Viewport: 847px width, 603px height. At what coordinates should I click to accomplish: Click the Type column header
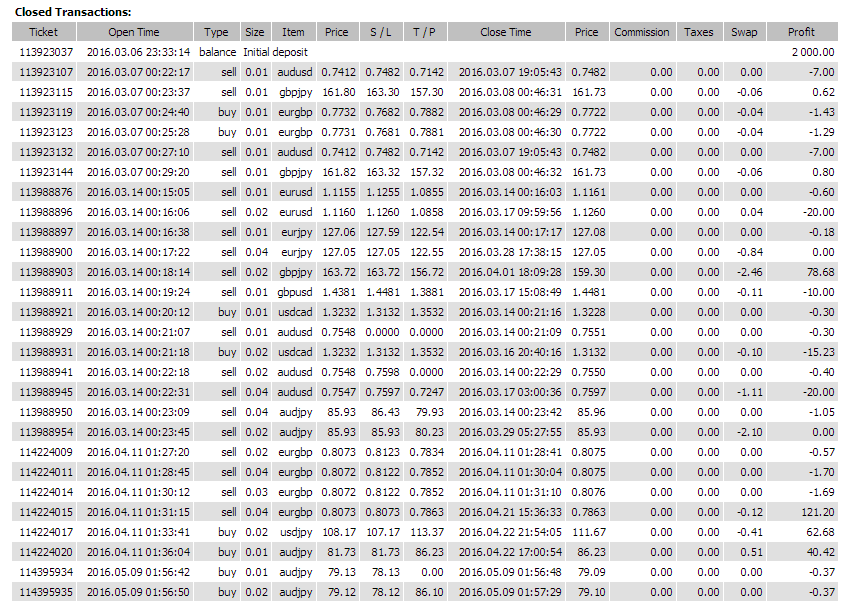(x=216, y=32)
